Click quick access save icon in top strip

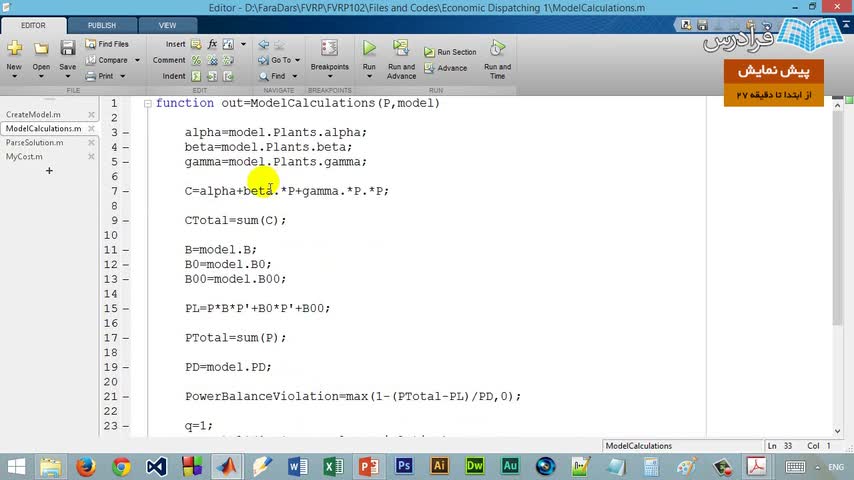tap(702, 25)
